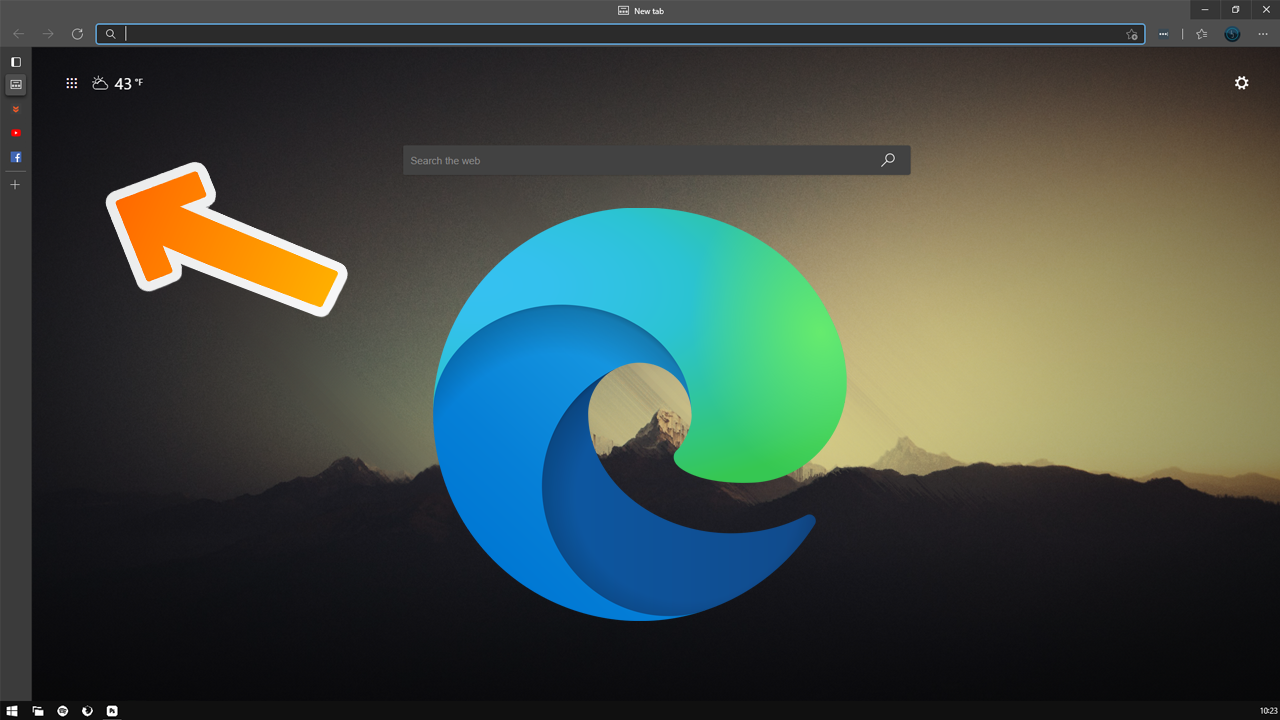
Task: Open File Explorer from the taskbar
Action: (x=38, y=711)
